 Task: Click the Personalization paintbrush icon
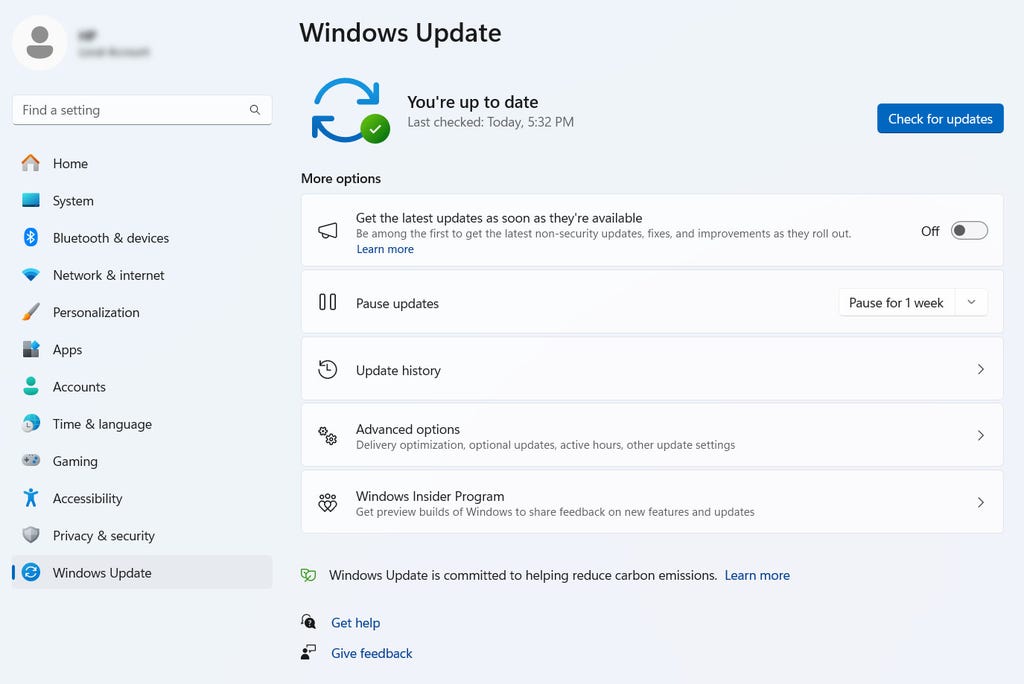click(31, 312)
